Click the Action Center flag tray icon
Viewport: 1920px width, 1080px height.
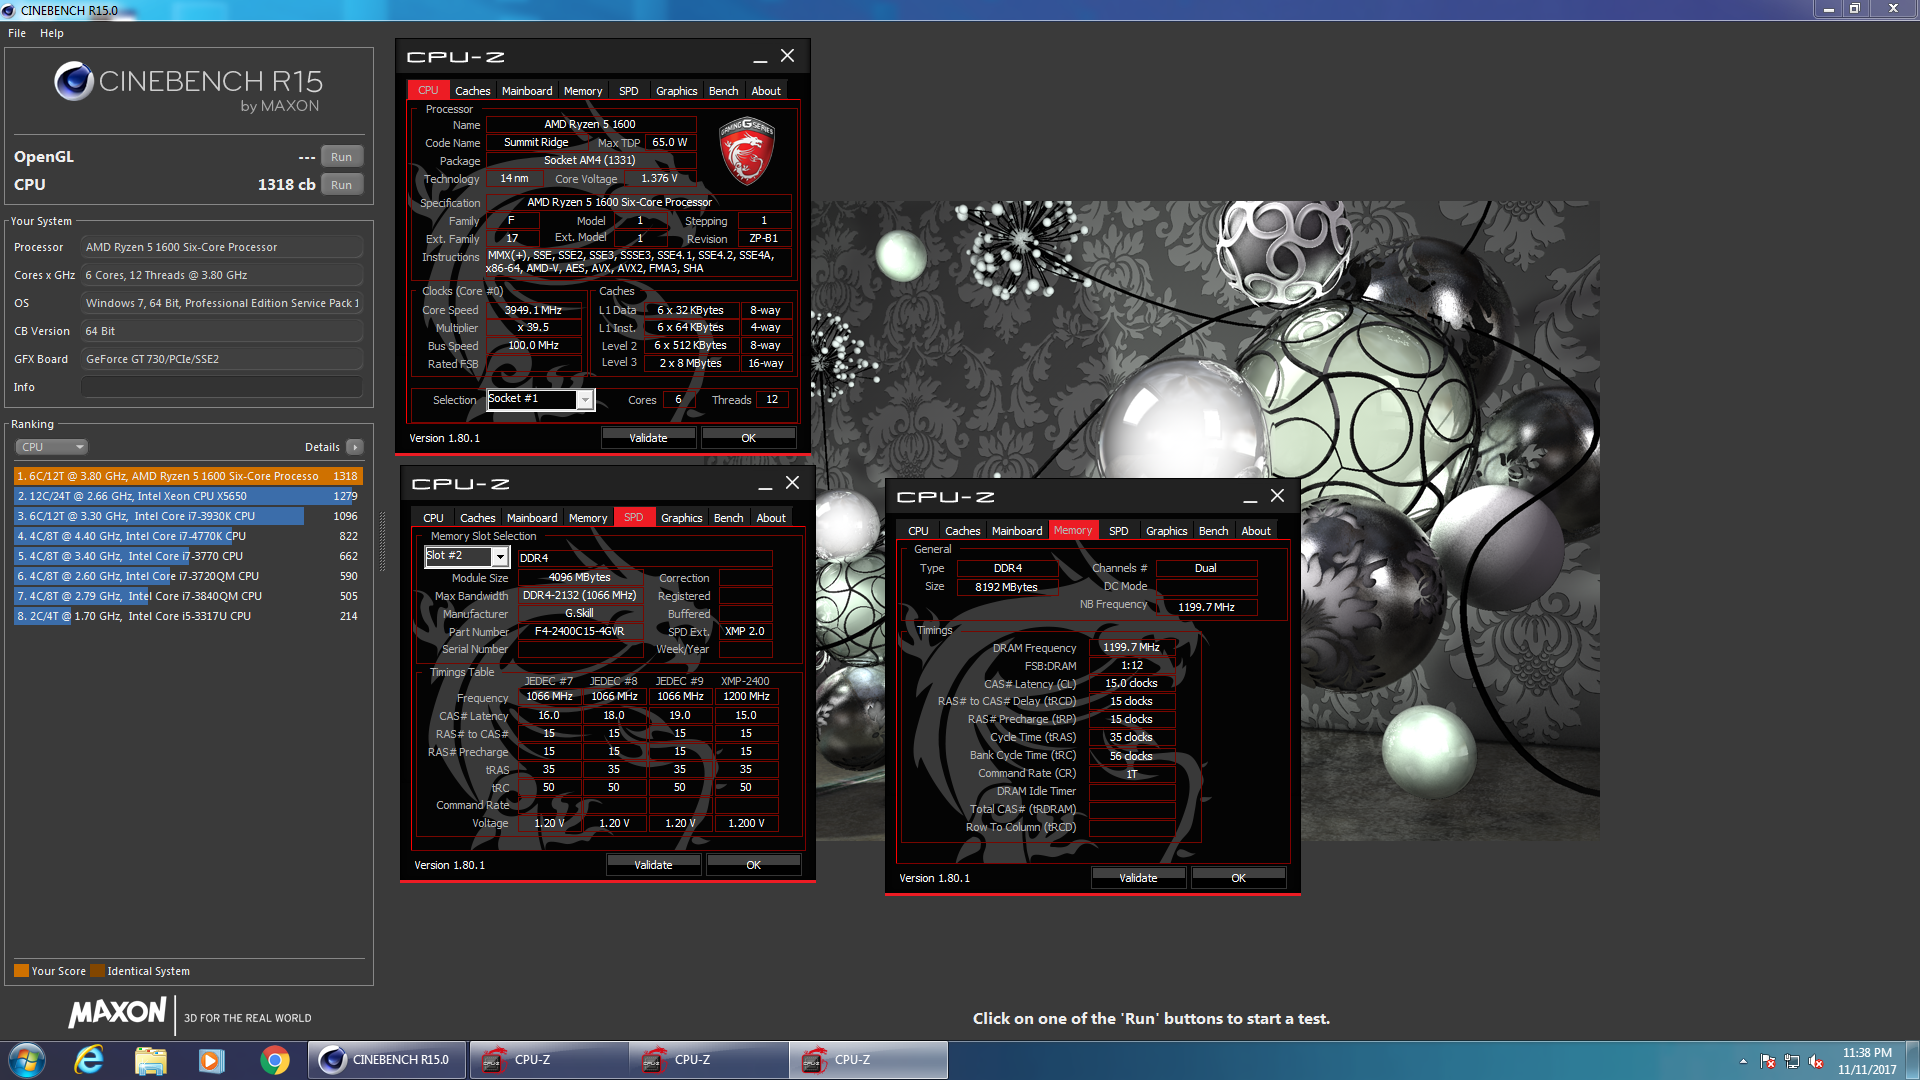pos(1768,1061)
